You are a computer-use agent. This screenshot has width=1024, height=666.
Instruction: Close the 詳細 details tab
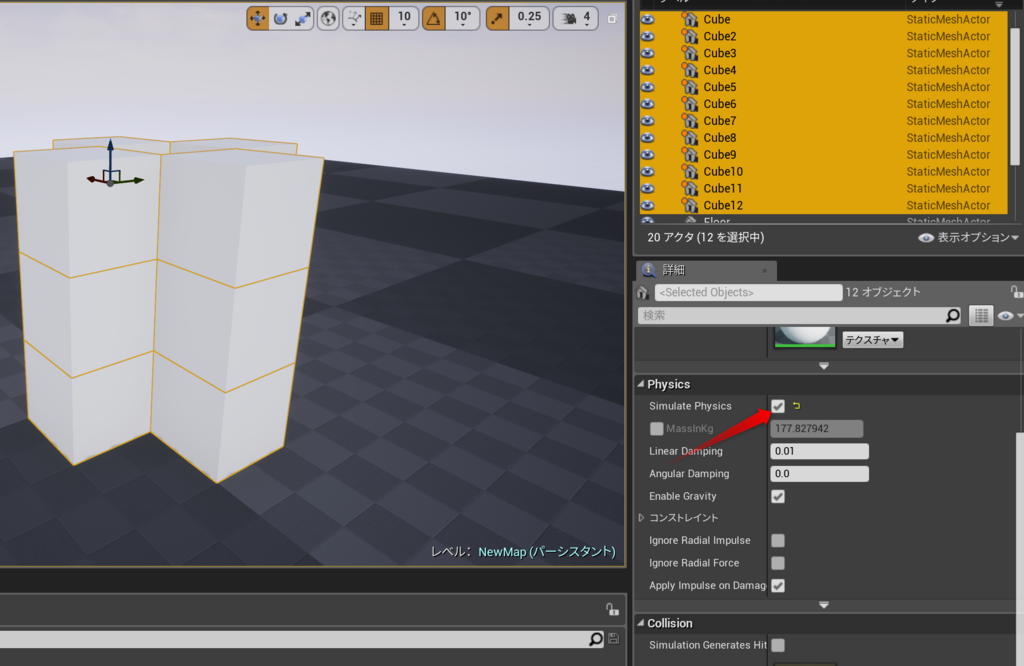click(765, 270)
